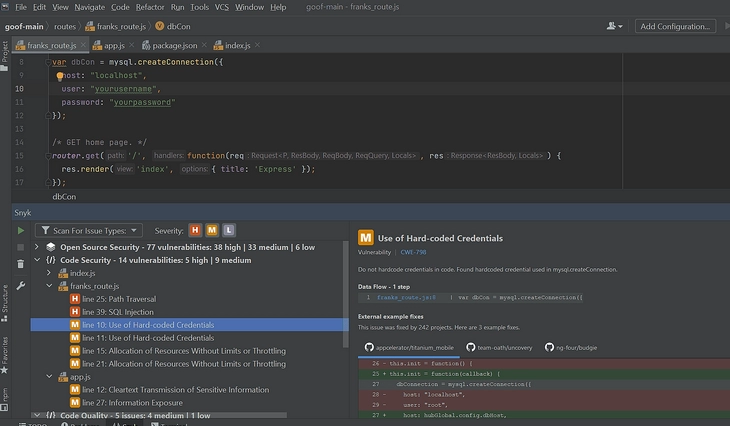Select line 11 Use of Hard-coded Credentials
Viewport: 730px width, 426px height.
(x=148, y=338)
